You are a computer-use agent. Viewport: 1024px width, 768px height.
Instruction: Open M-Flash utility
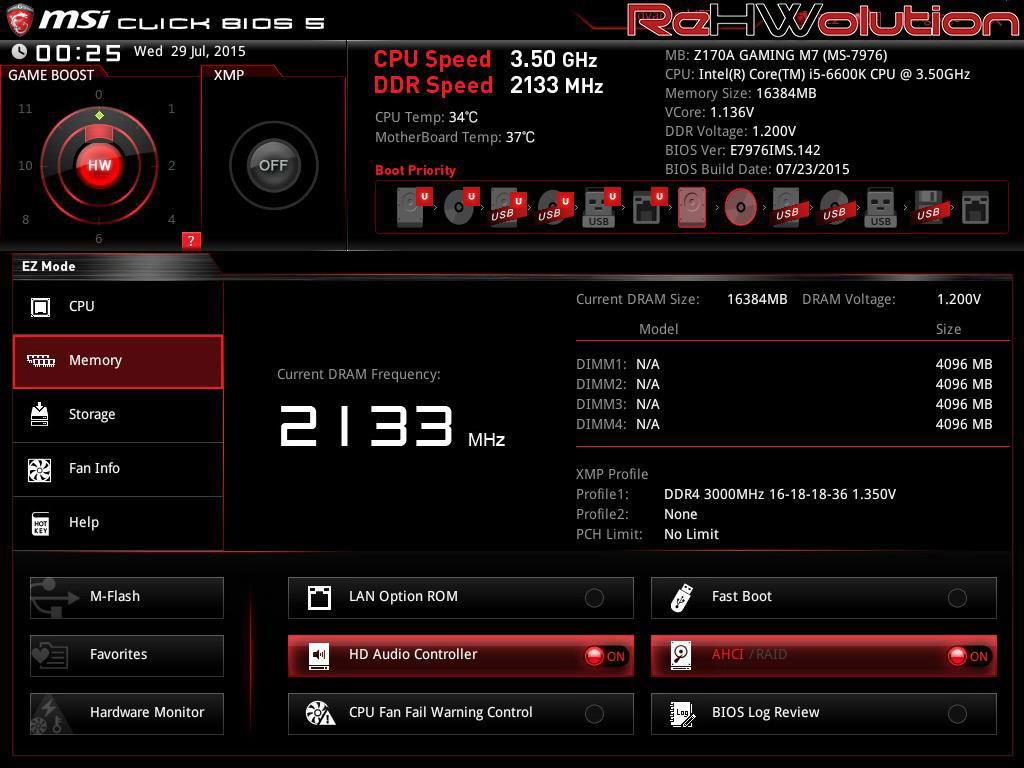point(127,597)
